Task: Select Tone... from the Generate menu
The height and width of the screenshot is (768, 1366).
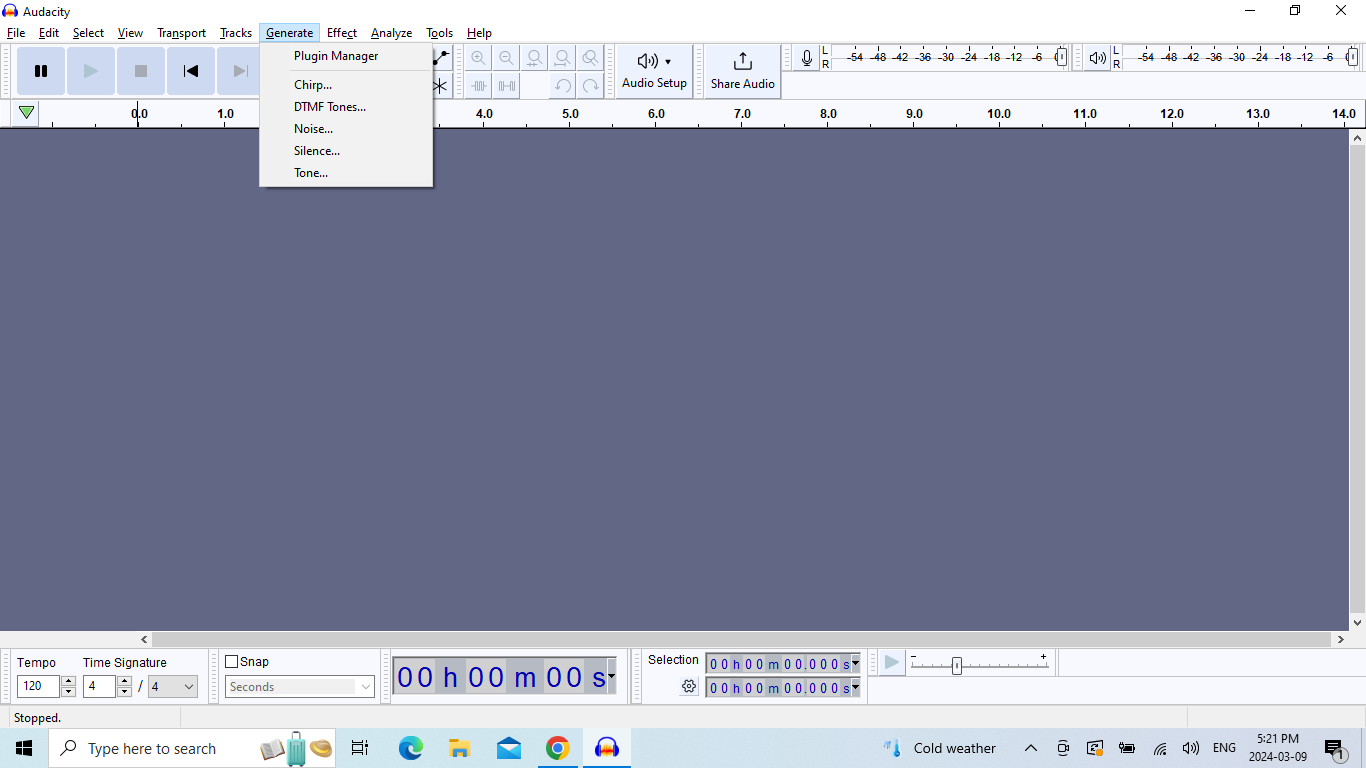Action: (310, 173)
